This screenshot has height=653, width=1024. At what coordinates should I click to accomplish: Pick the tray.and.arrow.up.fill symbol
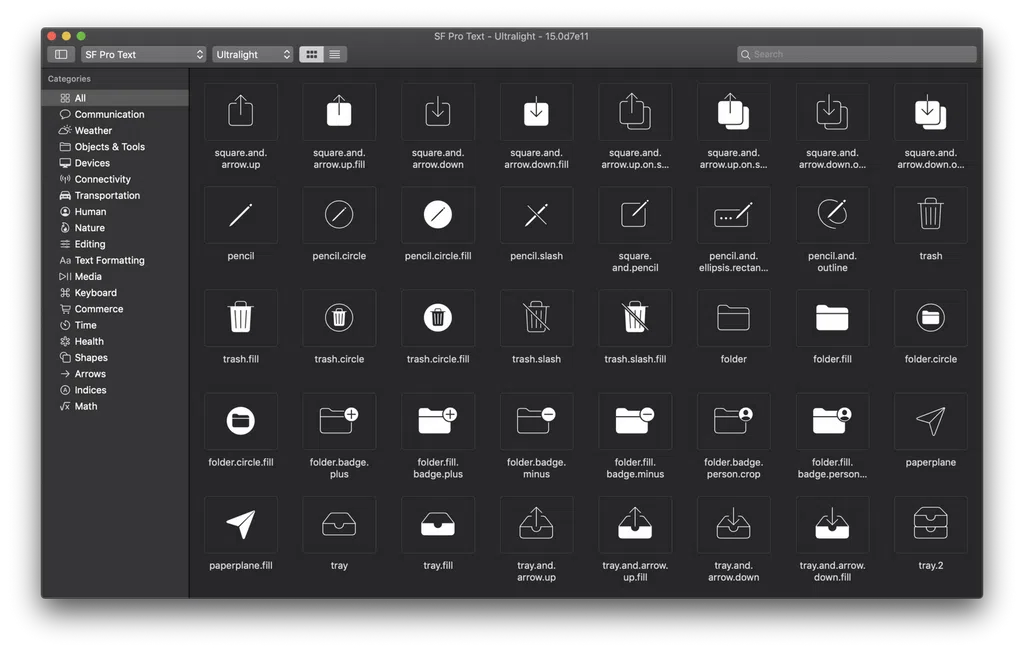(635, 524)
